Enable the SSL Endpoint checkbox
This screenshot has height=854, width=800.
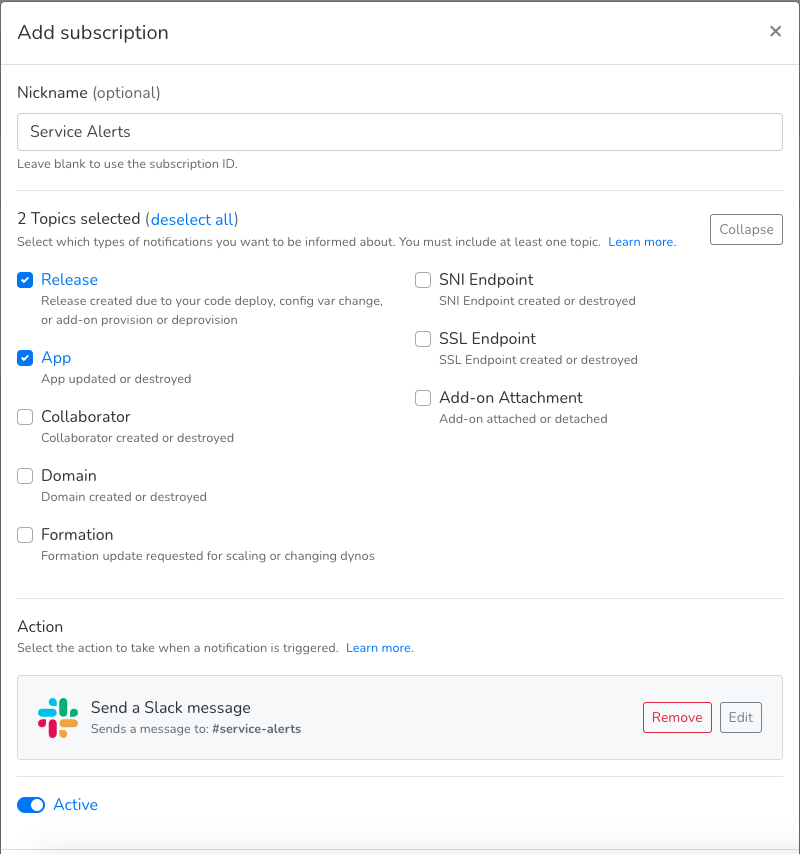point(424,339)
